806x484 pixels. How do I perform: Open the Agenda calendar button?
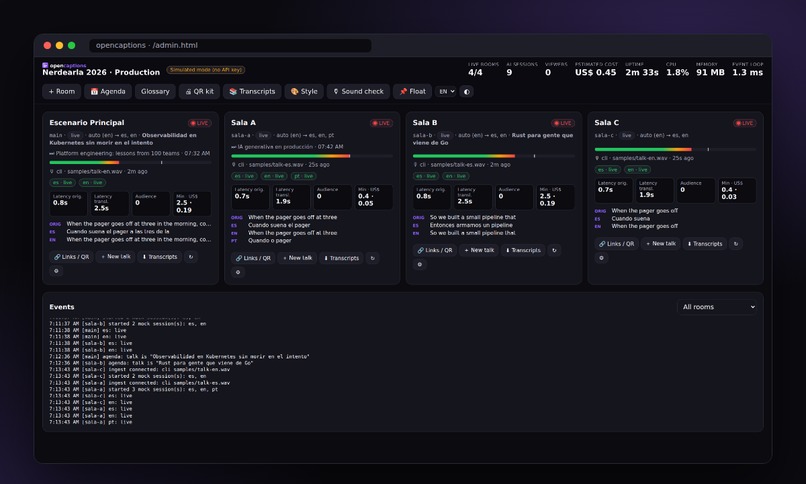108,91
